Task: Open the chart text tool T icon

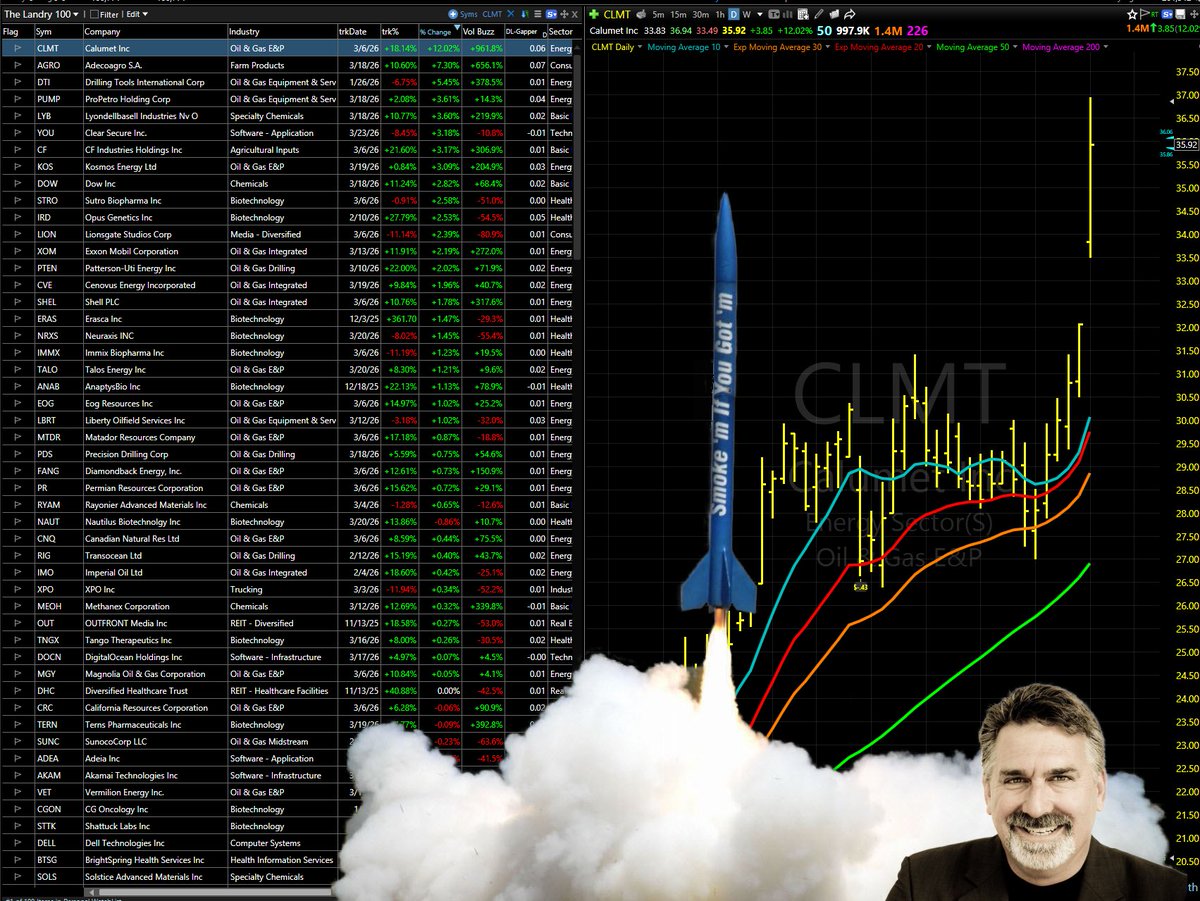Action: (774, 14)
